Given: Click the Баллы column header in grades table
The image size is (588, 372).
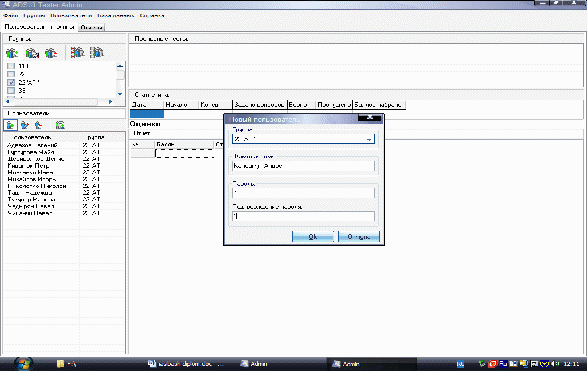Looking at the screenshot, I should pos(184,144).
